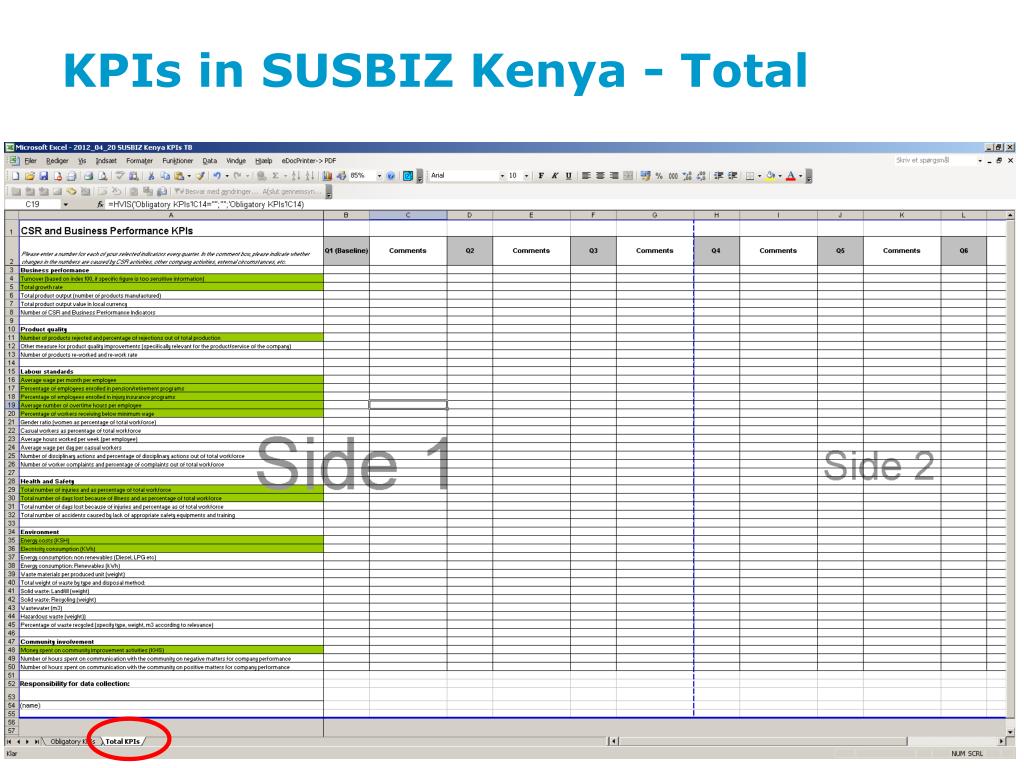The image size is (1024, 768).
Task: Print the sheet using the printer icon
Action: (88, 176)
